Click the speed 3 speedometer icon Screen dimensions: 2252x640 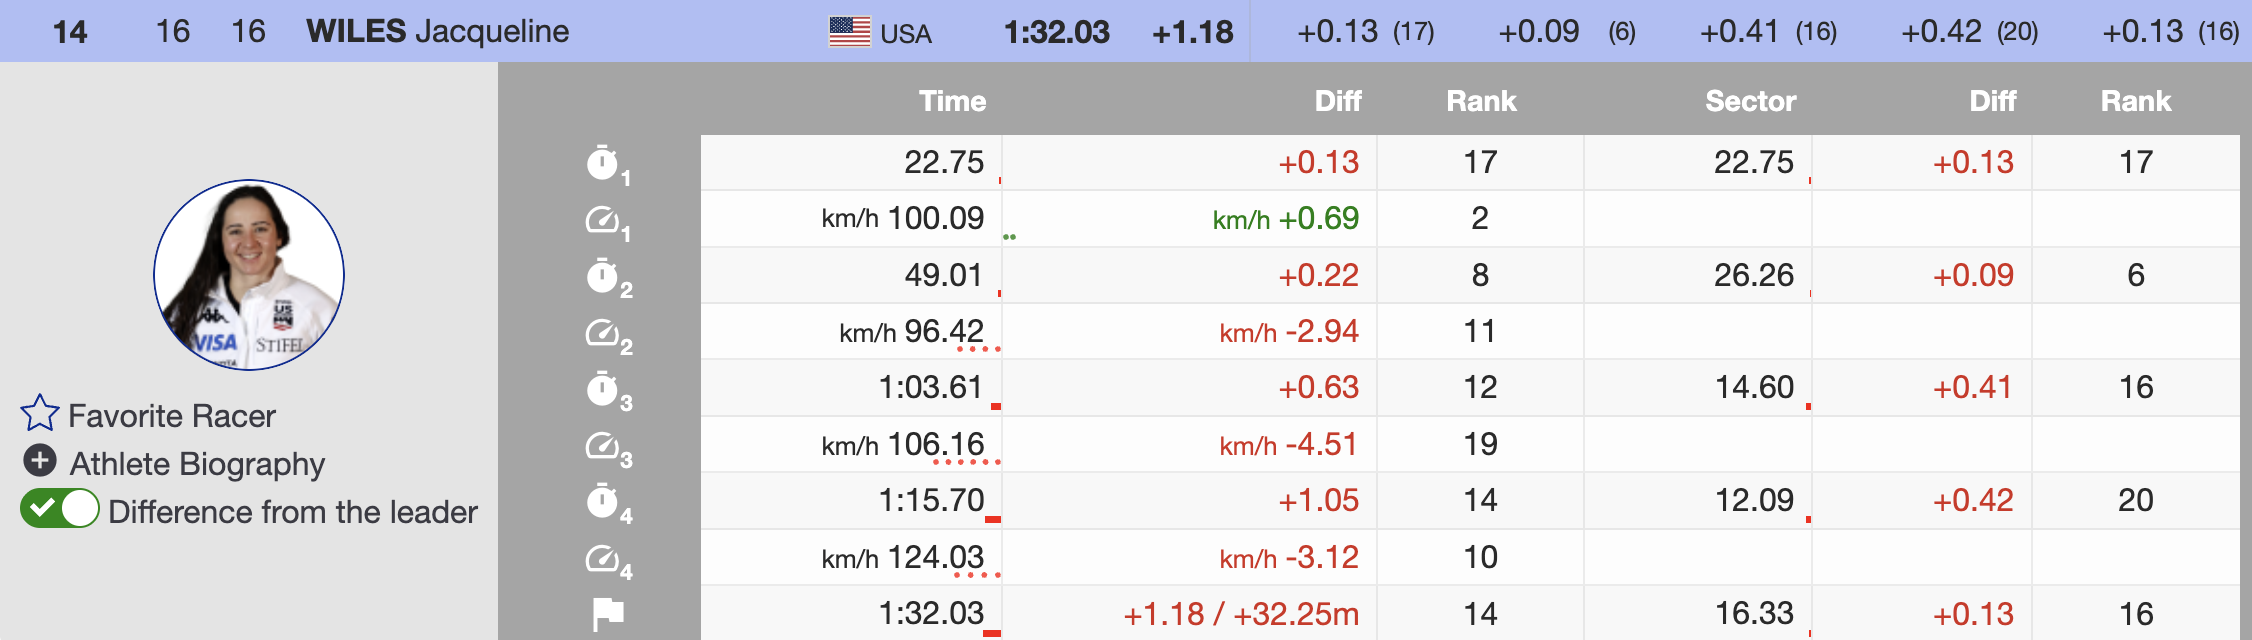(x=603, y=445)
